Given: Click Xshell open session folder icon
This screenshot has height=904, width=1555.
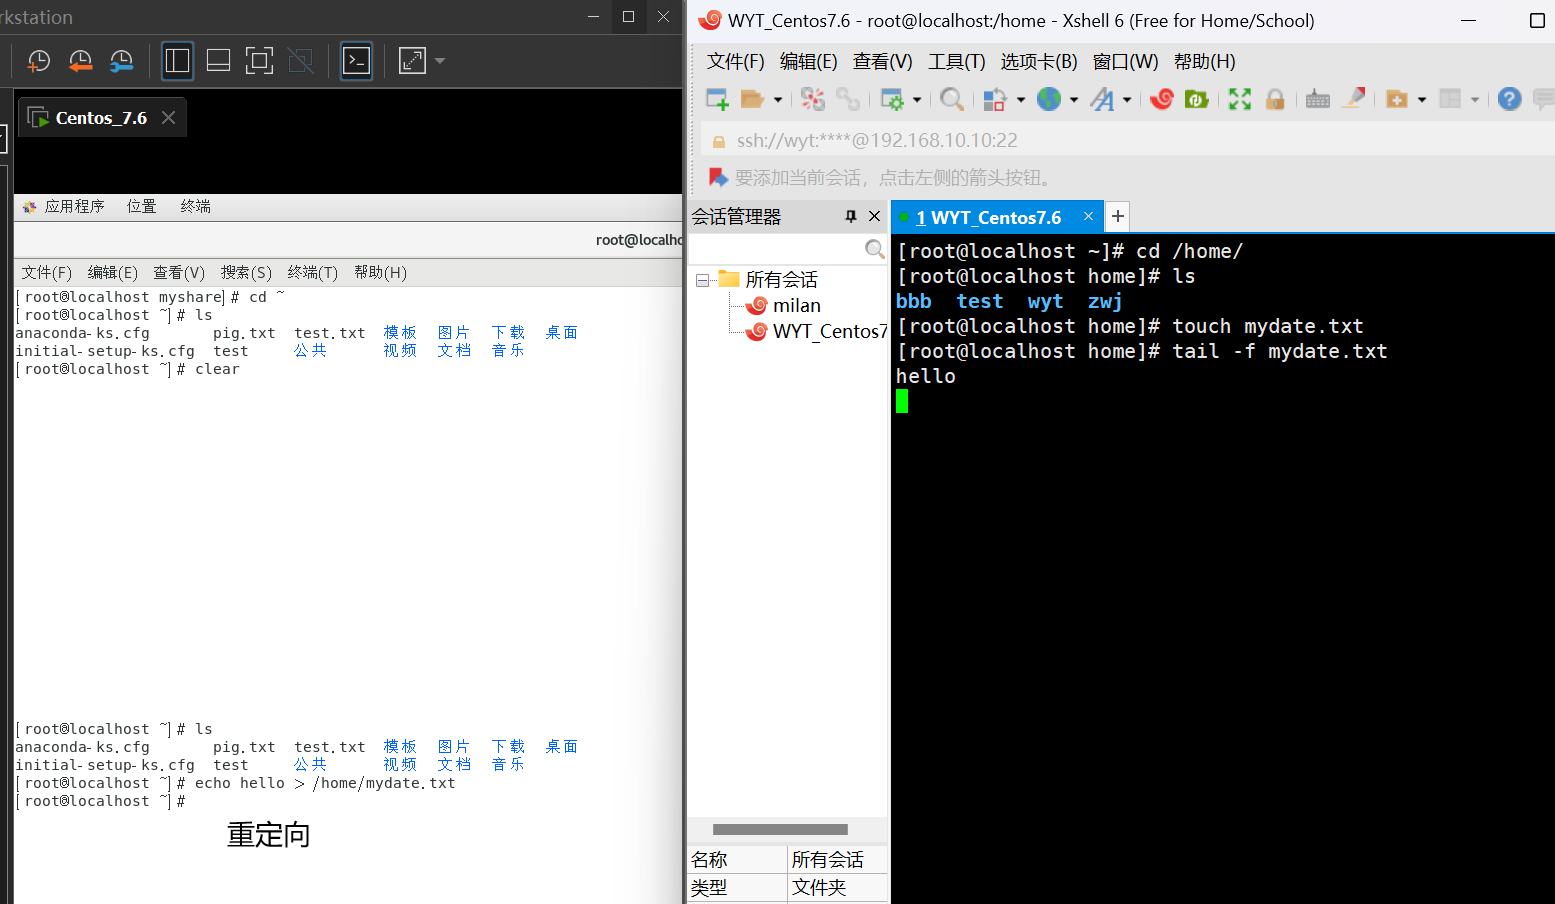Looking at the screenshot, I should [752, 99].
